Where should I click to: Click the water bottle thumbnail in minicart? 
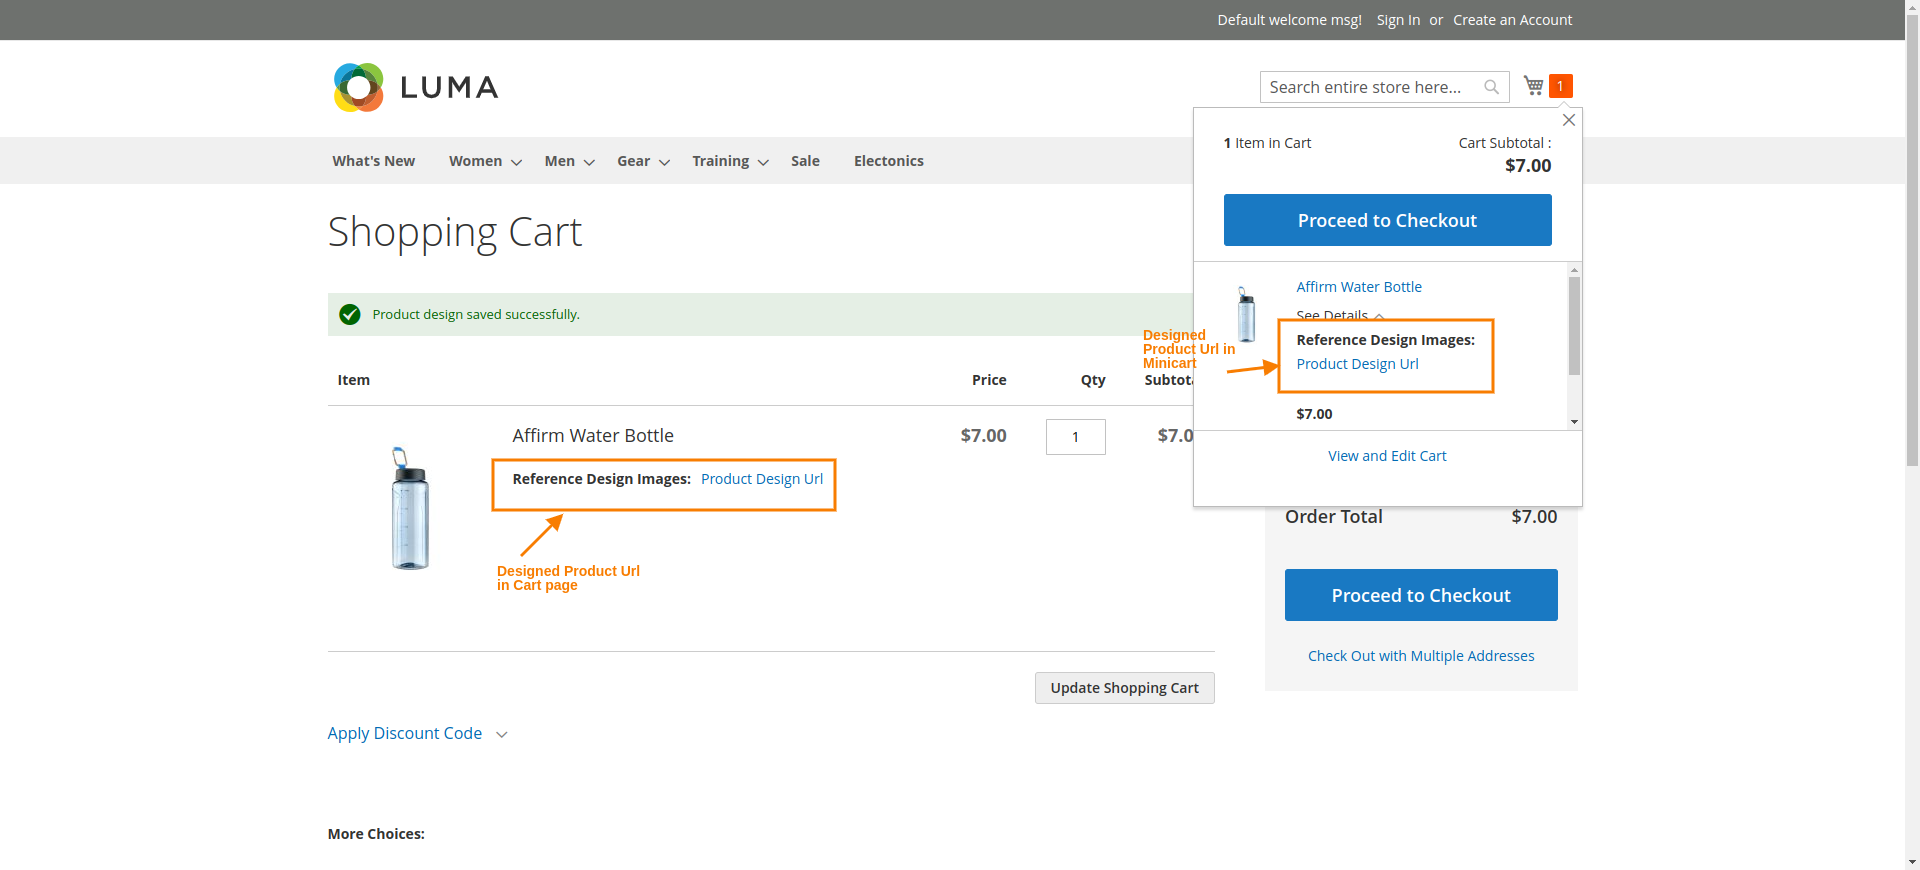click(1246, 314)
